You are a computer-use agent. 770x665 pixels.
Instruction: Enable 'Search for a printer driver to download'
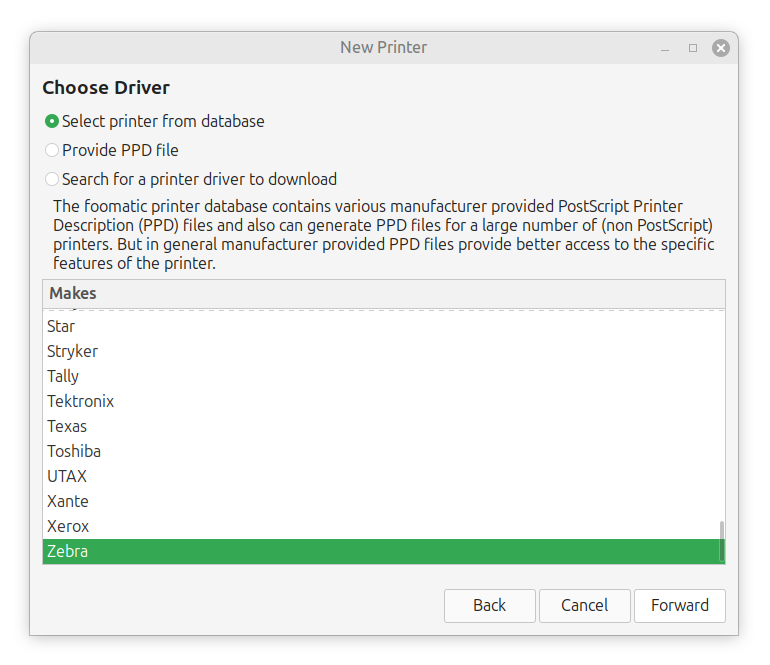[52, 180]
